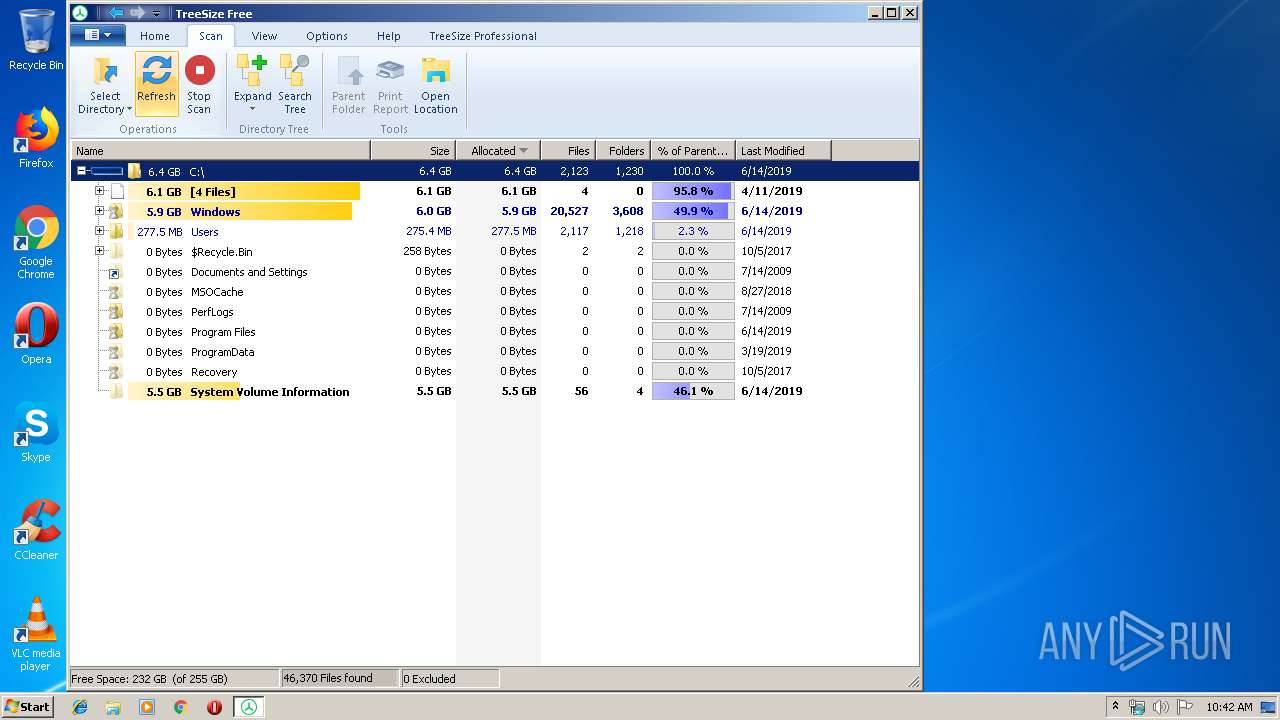Select the Documents and Settings row

coord(495,271)
